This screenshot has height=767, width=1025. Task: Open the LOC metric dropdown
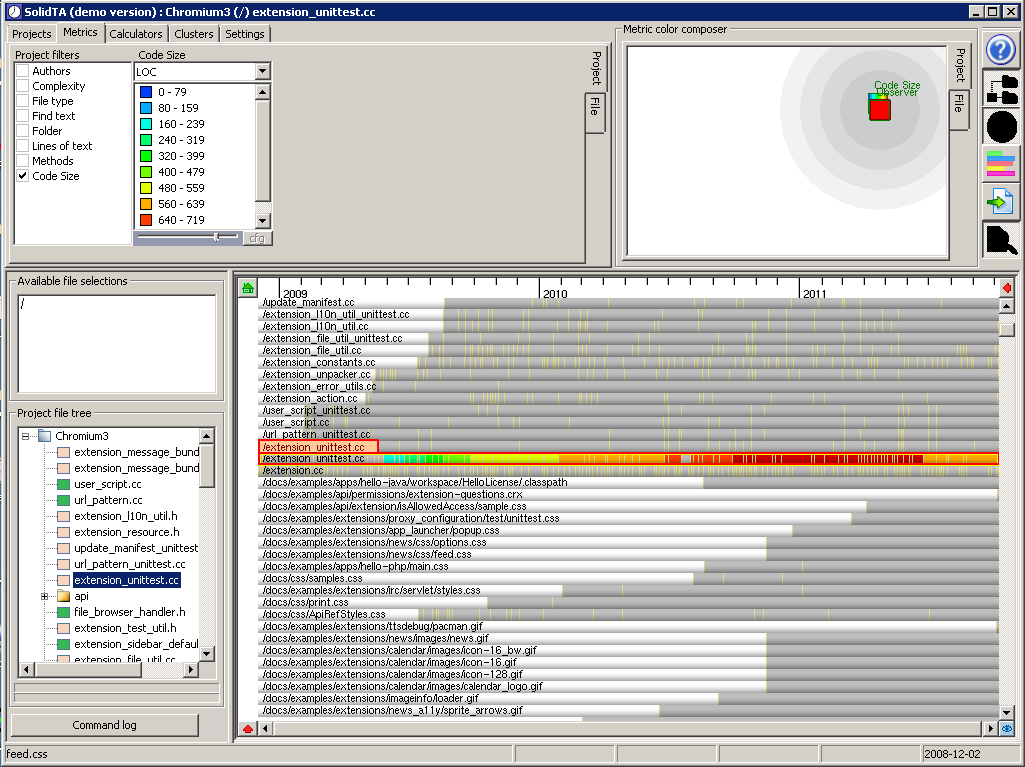262,72
